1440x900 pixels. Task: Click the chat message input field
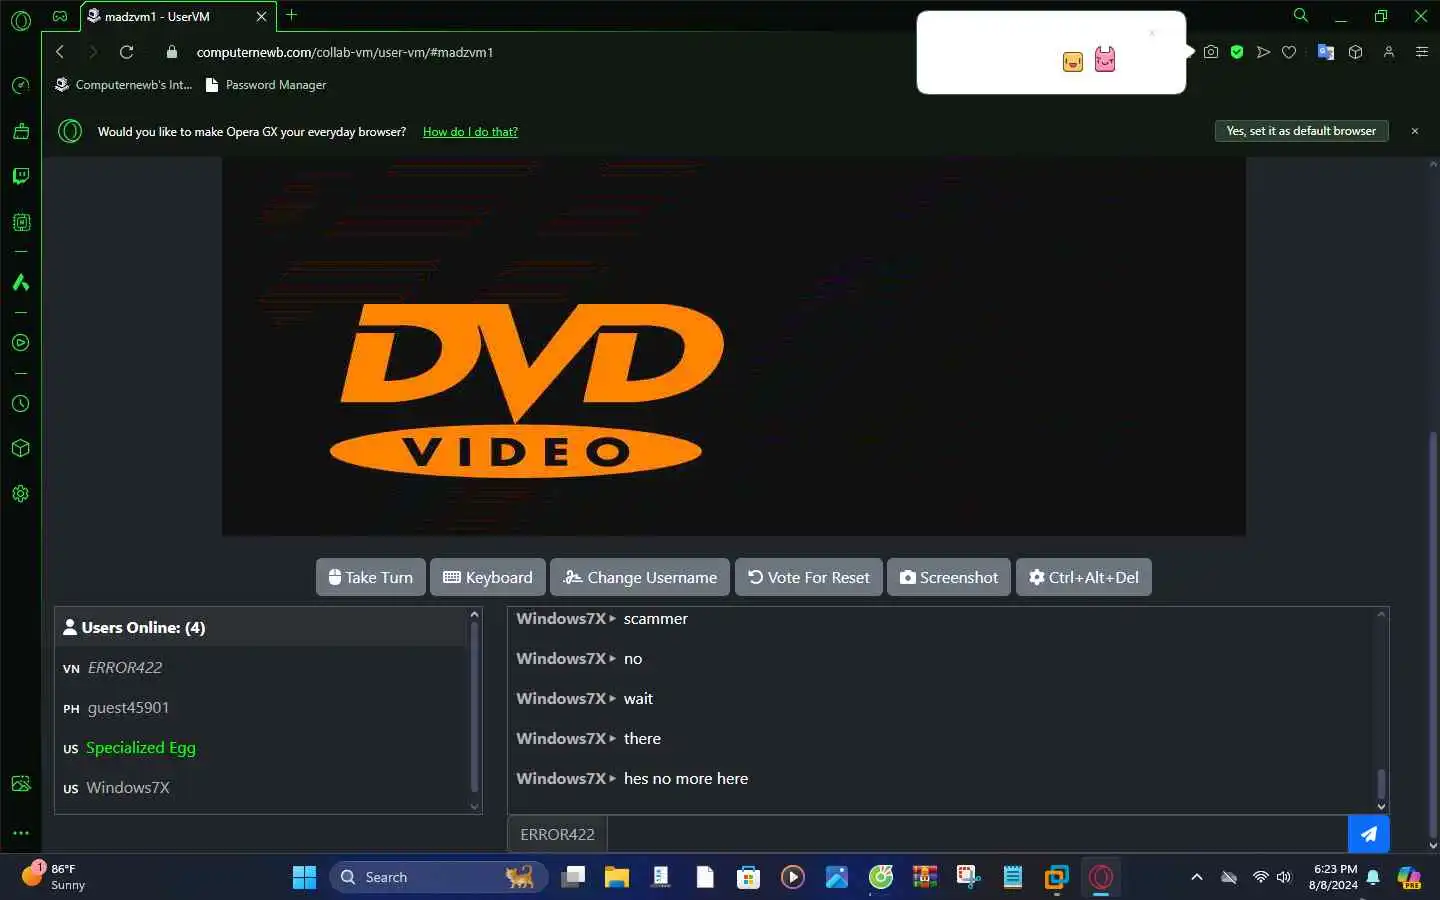click(x=977, y=834)
